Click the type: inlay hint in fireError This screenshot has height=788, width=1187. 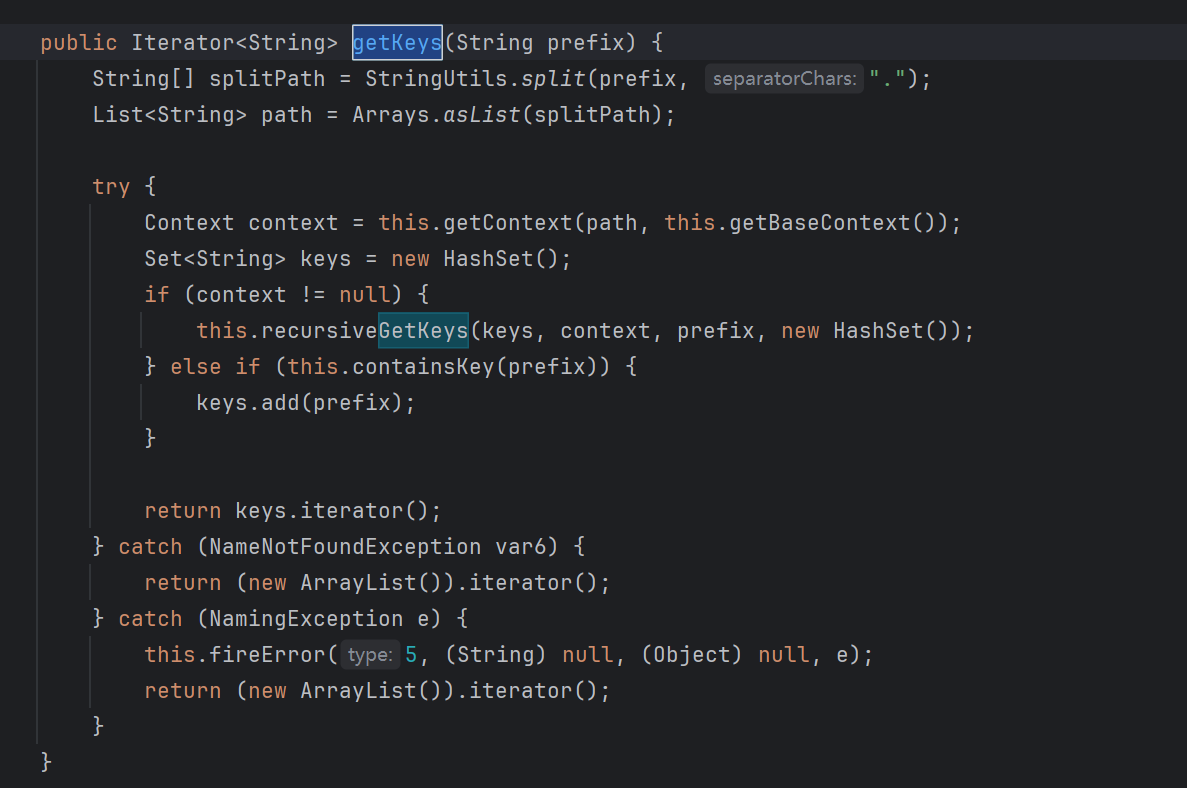[369, 655]
